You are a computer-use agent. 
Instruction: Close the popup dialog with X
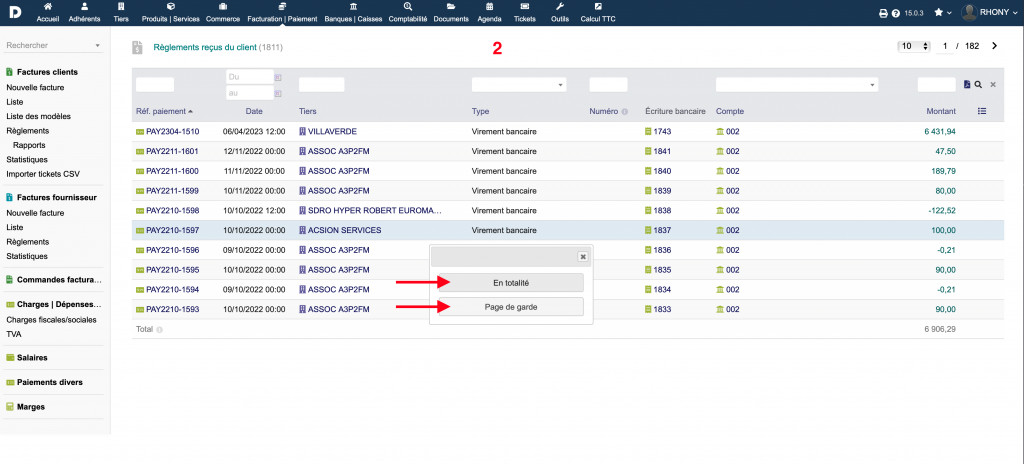tap(582, 256)
